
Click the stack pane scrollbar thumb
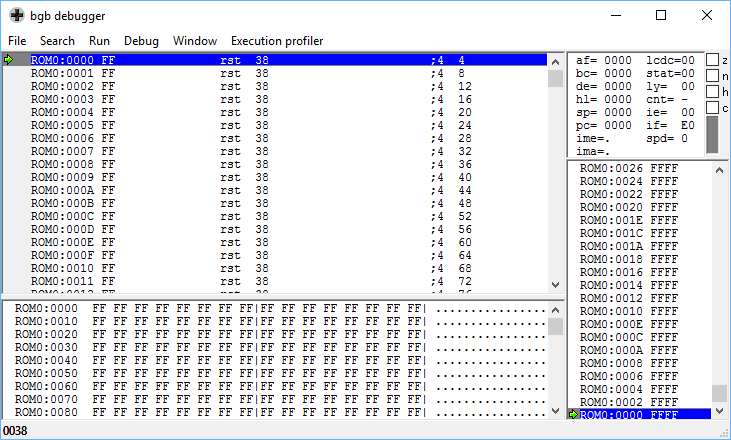pos(719,393)
